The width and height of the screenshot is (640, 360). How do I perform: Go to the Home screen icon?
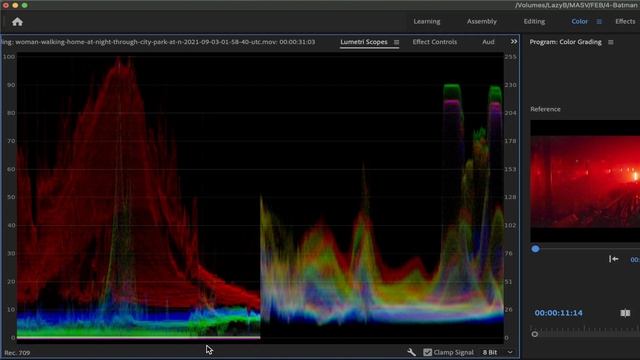click(17, 22)
